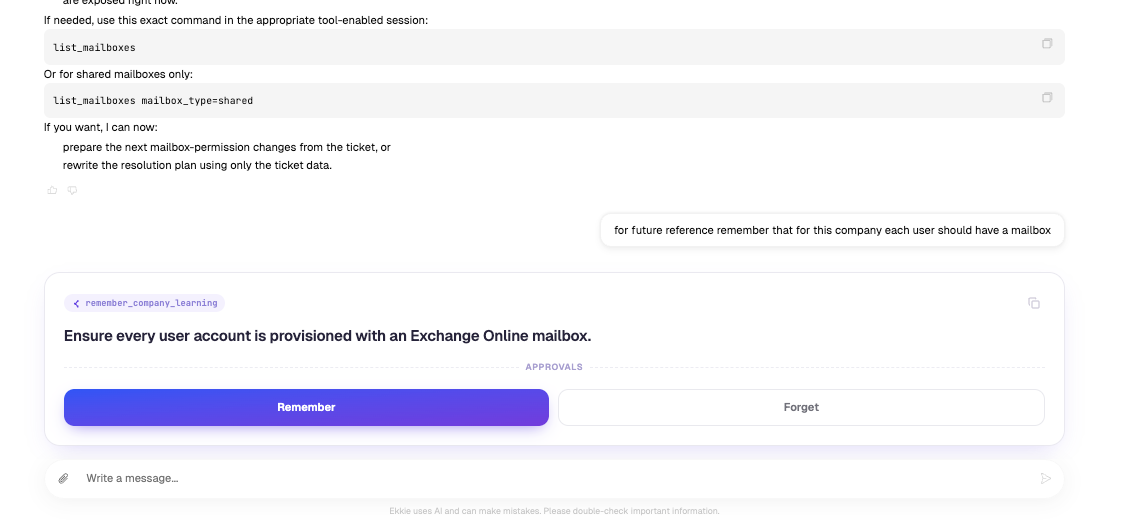Viewport: 1124px width, 527px height.
Task: Copy the list_mailboxes command code block
Action: point(1047,44)
